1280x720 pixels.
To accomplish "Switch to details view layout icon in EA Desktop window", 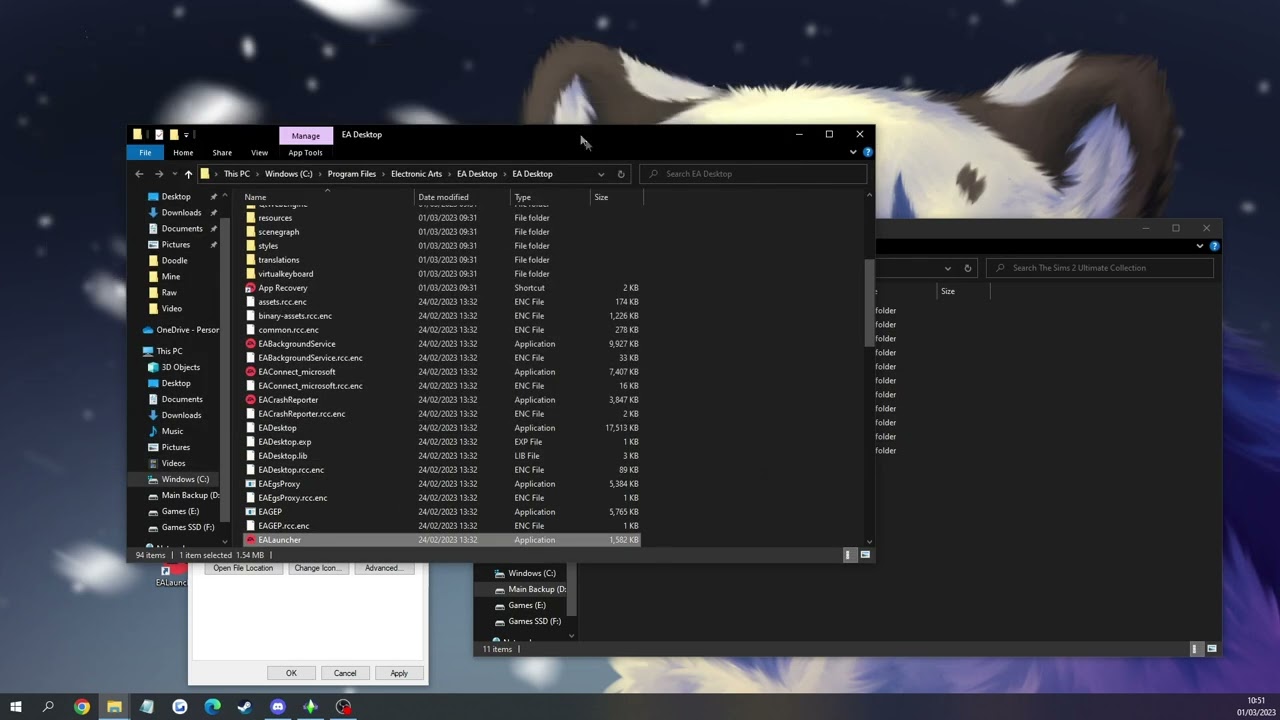I will (x=849, y=555).
